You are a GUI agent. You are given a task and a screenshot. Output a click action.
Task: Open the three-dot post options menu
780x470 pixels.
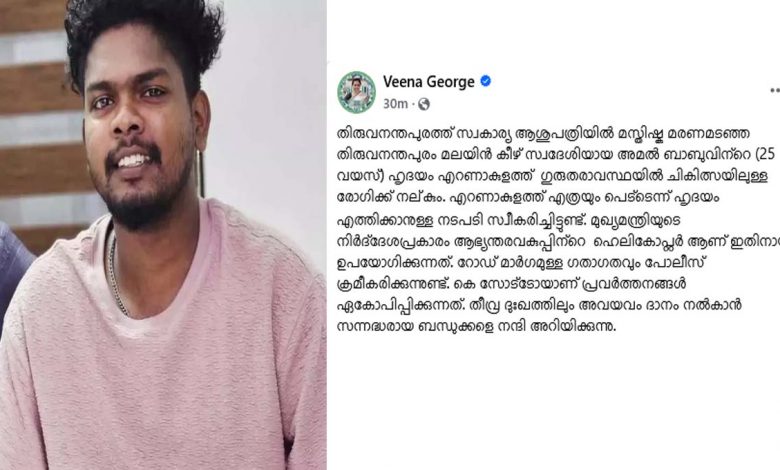click(x=775, y=90)
